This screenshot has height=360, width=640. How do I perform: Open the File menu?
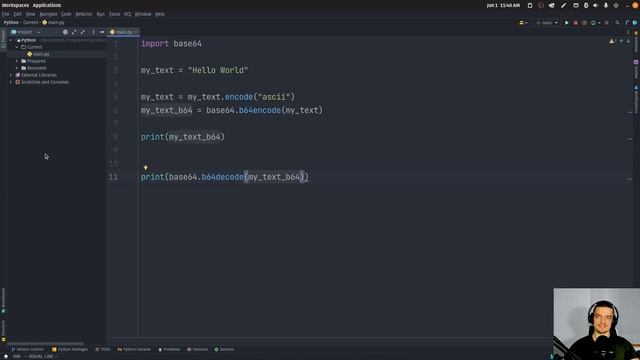point(6,14)
